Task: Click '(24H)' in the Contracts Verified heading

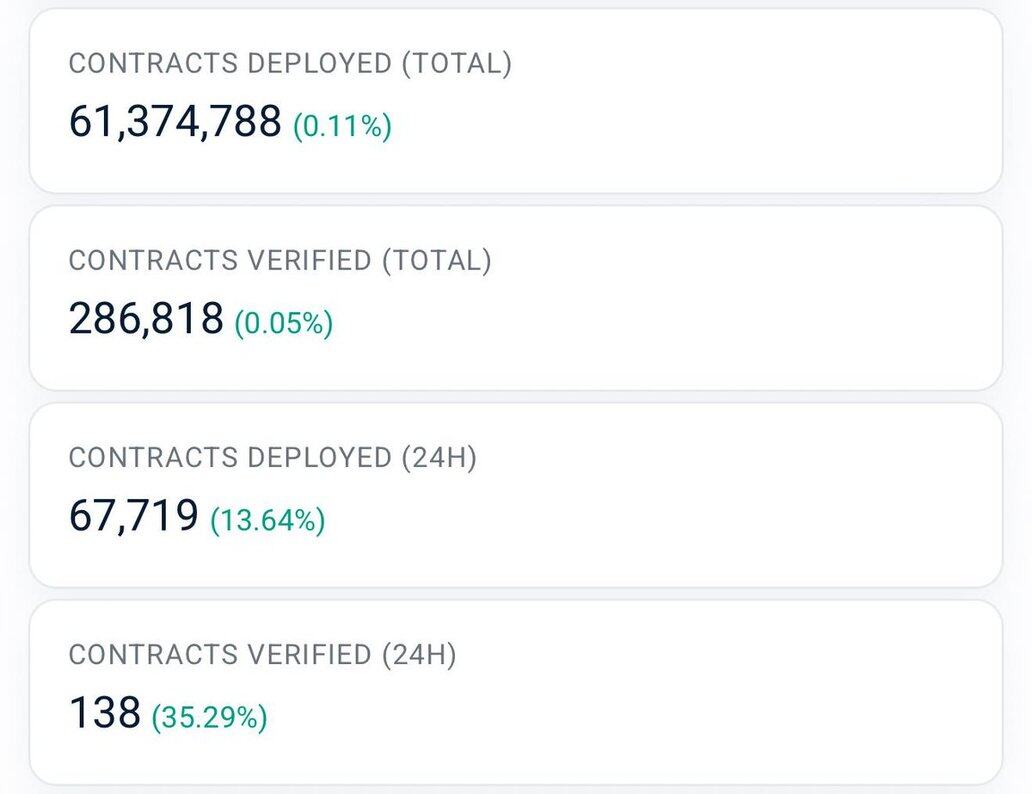Action: point(418,655)
